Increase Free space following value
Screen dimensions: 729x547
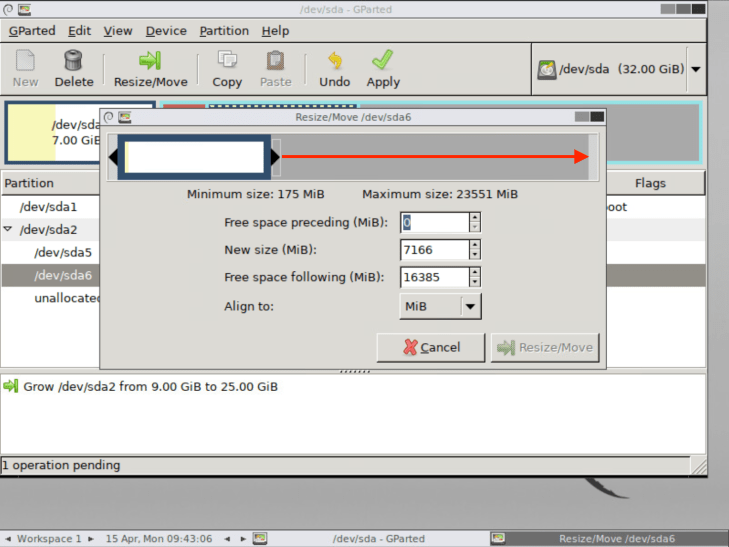click(x=474, y=272)
